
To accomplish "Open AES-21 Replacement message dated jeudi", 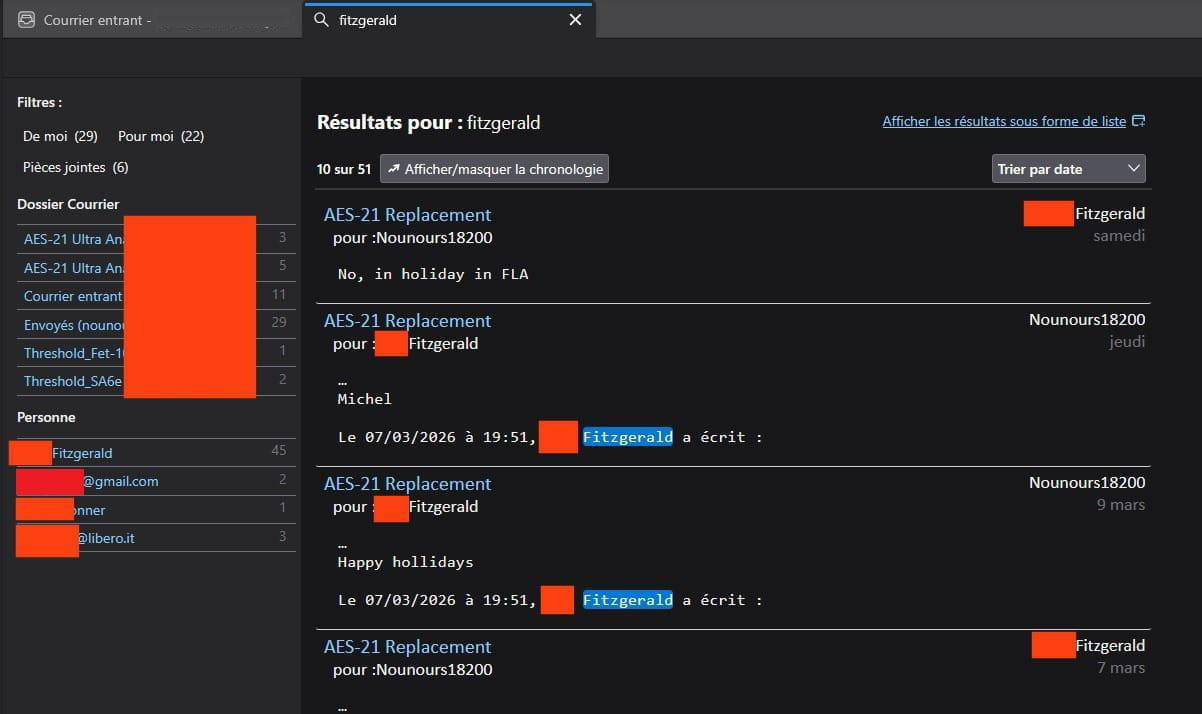I will coord(407,321).
